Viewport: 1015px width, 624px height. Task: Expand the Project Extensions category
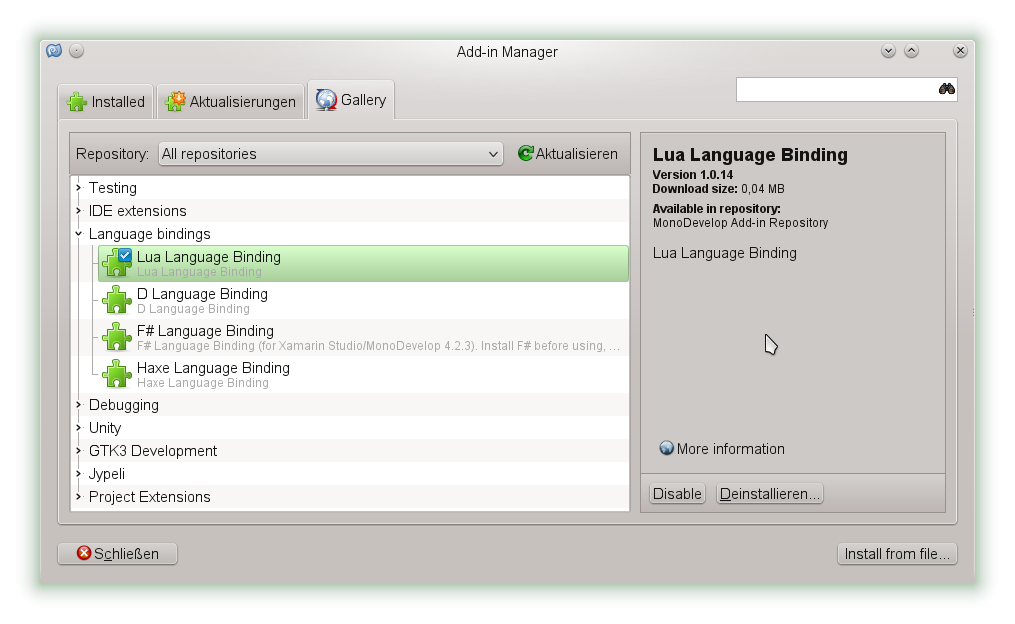click(x=79, y=496)
